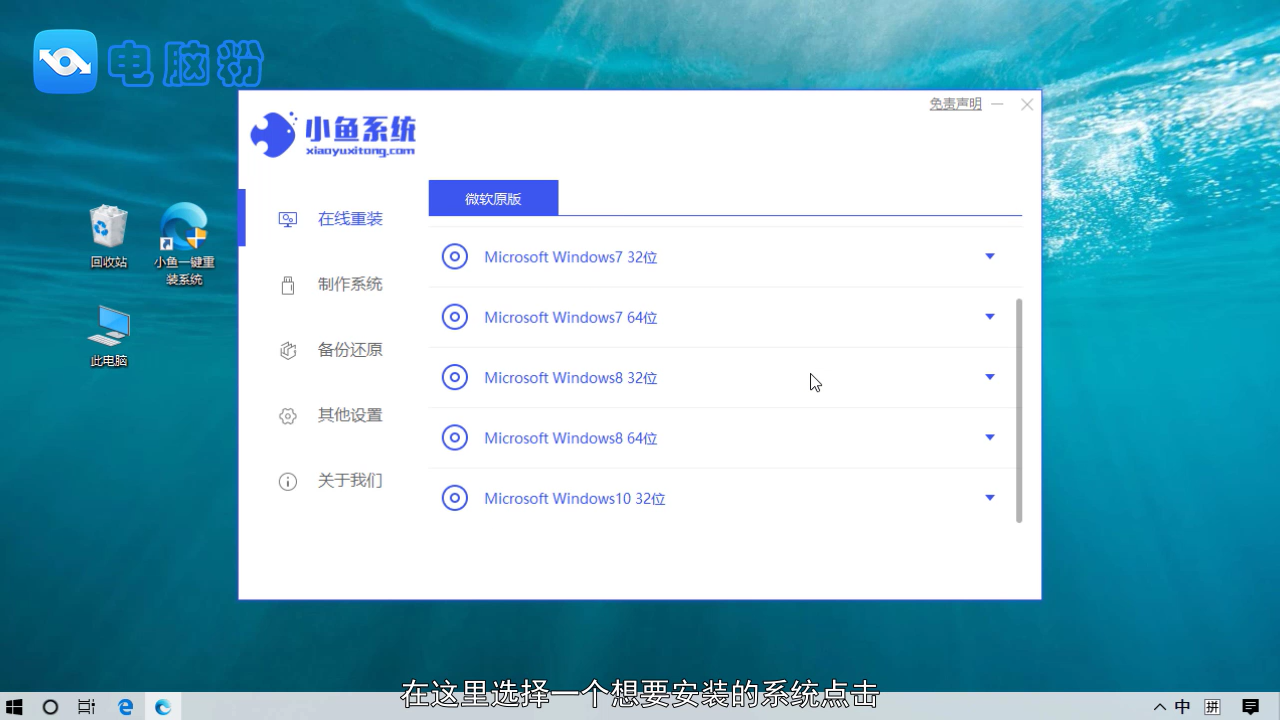Show hidden tray icons arrow
This screenshot has width=1280, height=720.
point(1159,707)
